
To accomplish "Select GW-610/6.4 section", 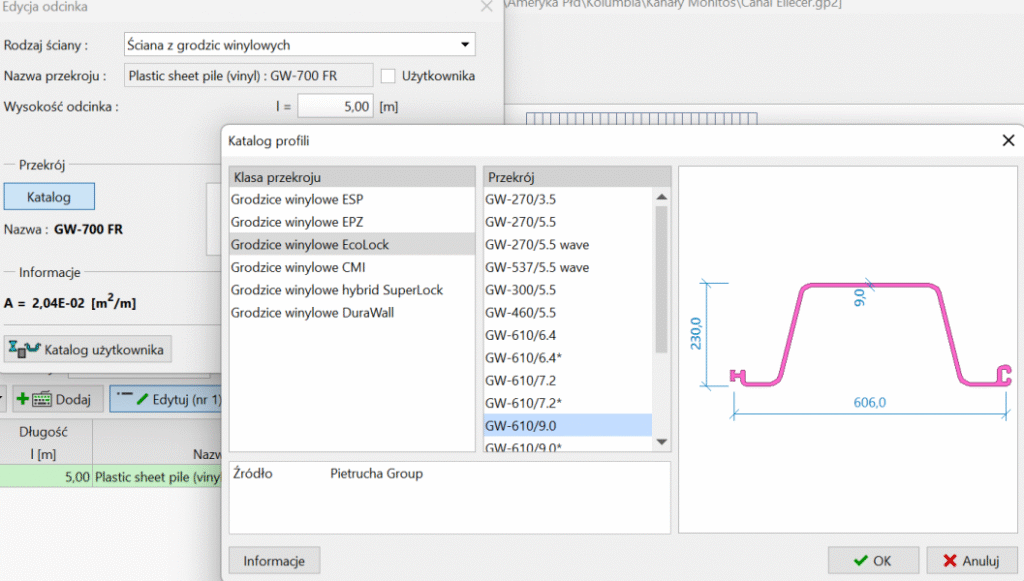I will coord(523,335).
